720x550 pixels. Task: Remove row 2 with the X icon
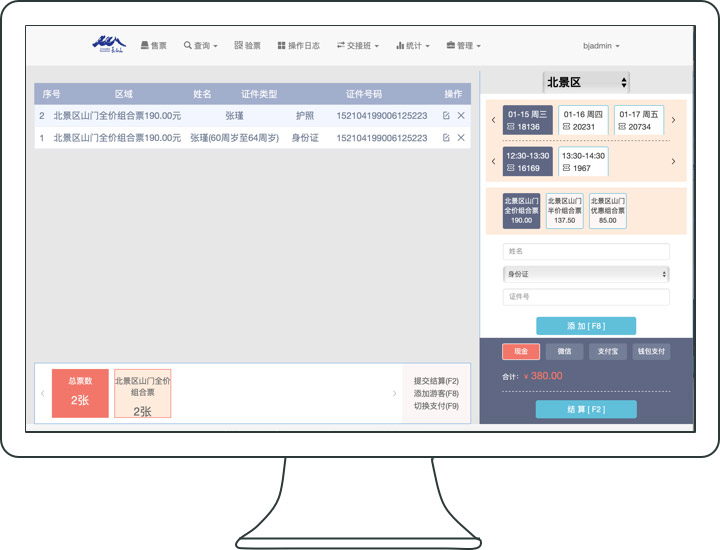click(x=461, y=116)
